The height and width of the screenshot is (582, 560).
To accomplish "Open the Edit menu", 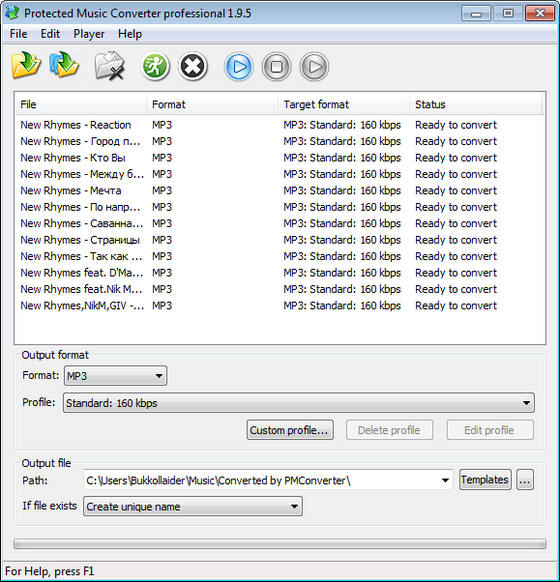I will (50, 34).
